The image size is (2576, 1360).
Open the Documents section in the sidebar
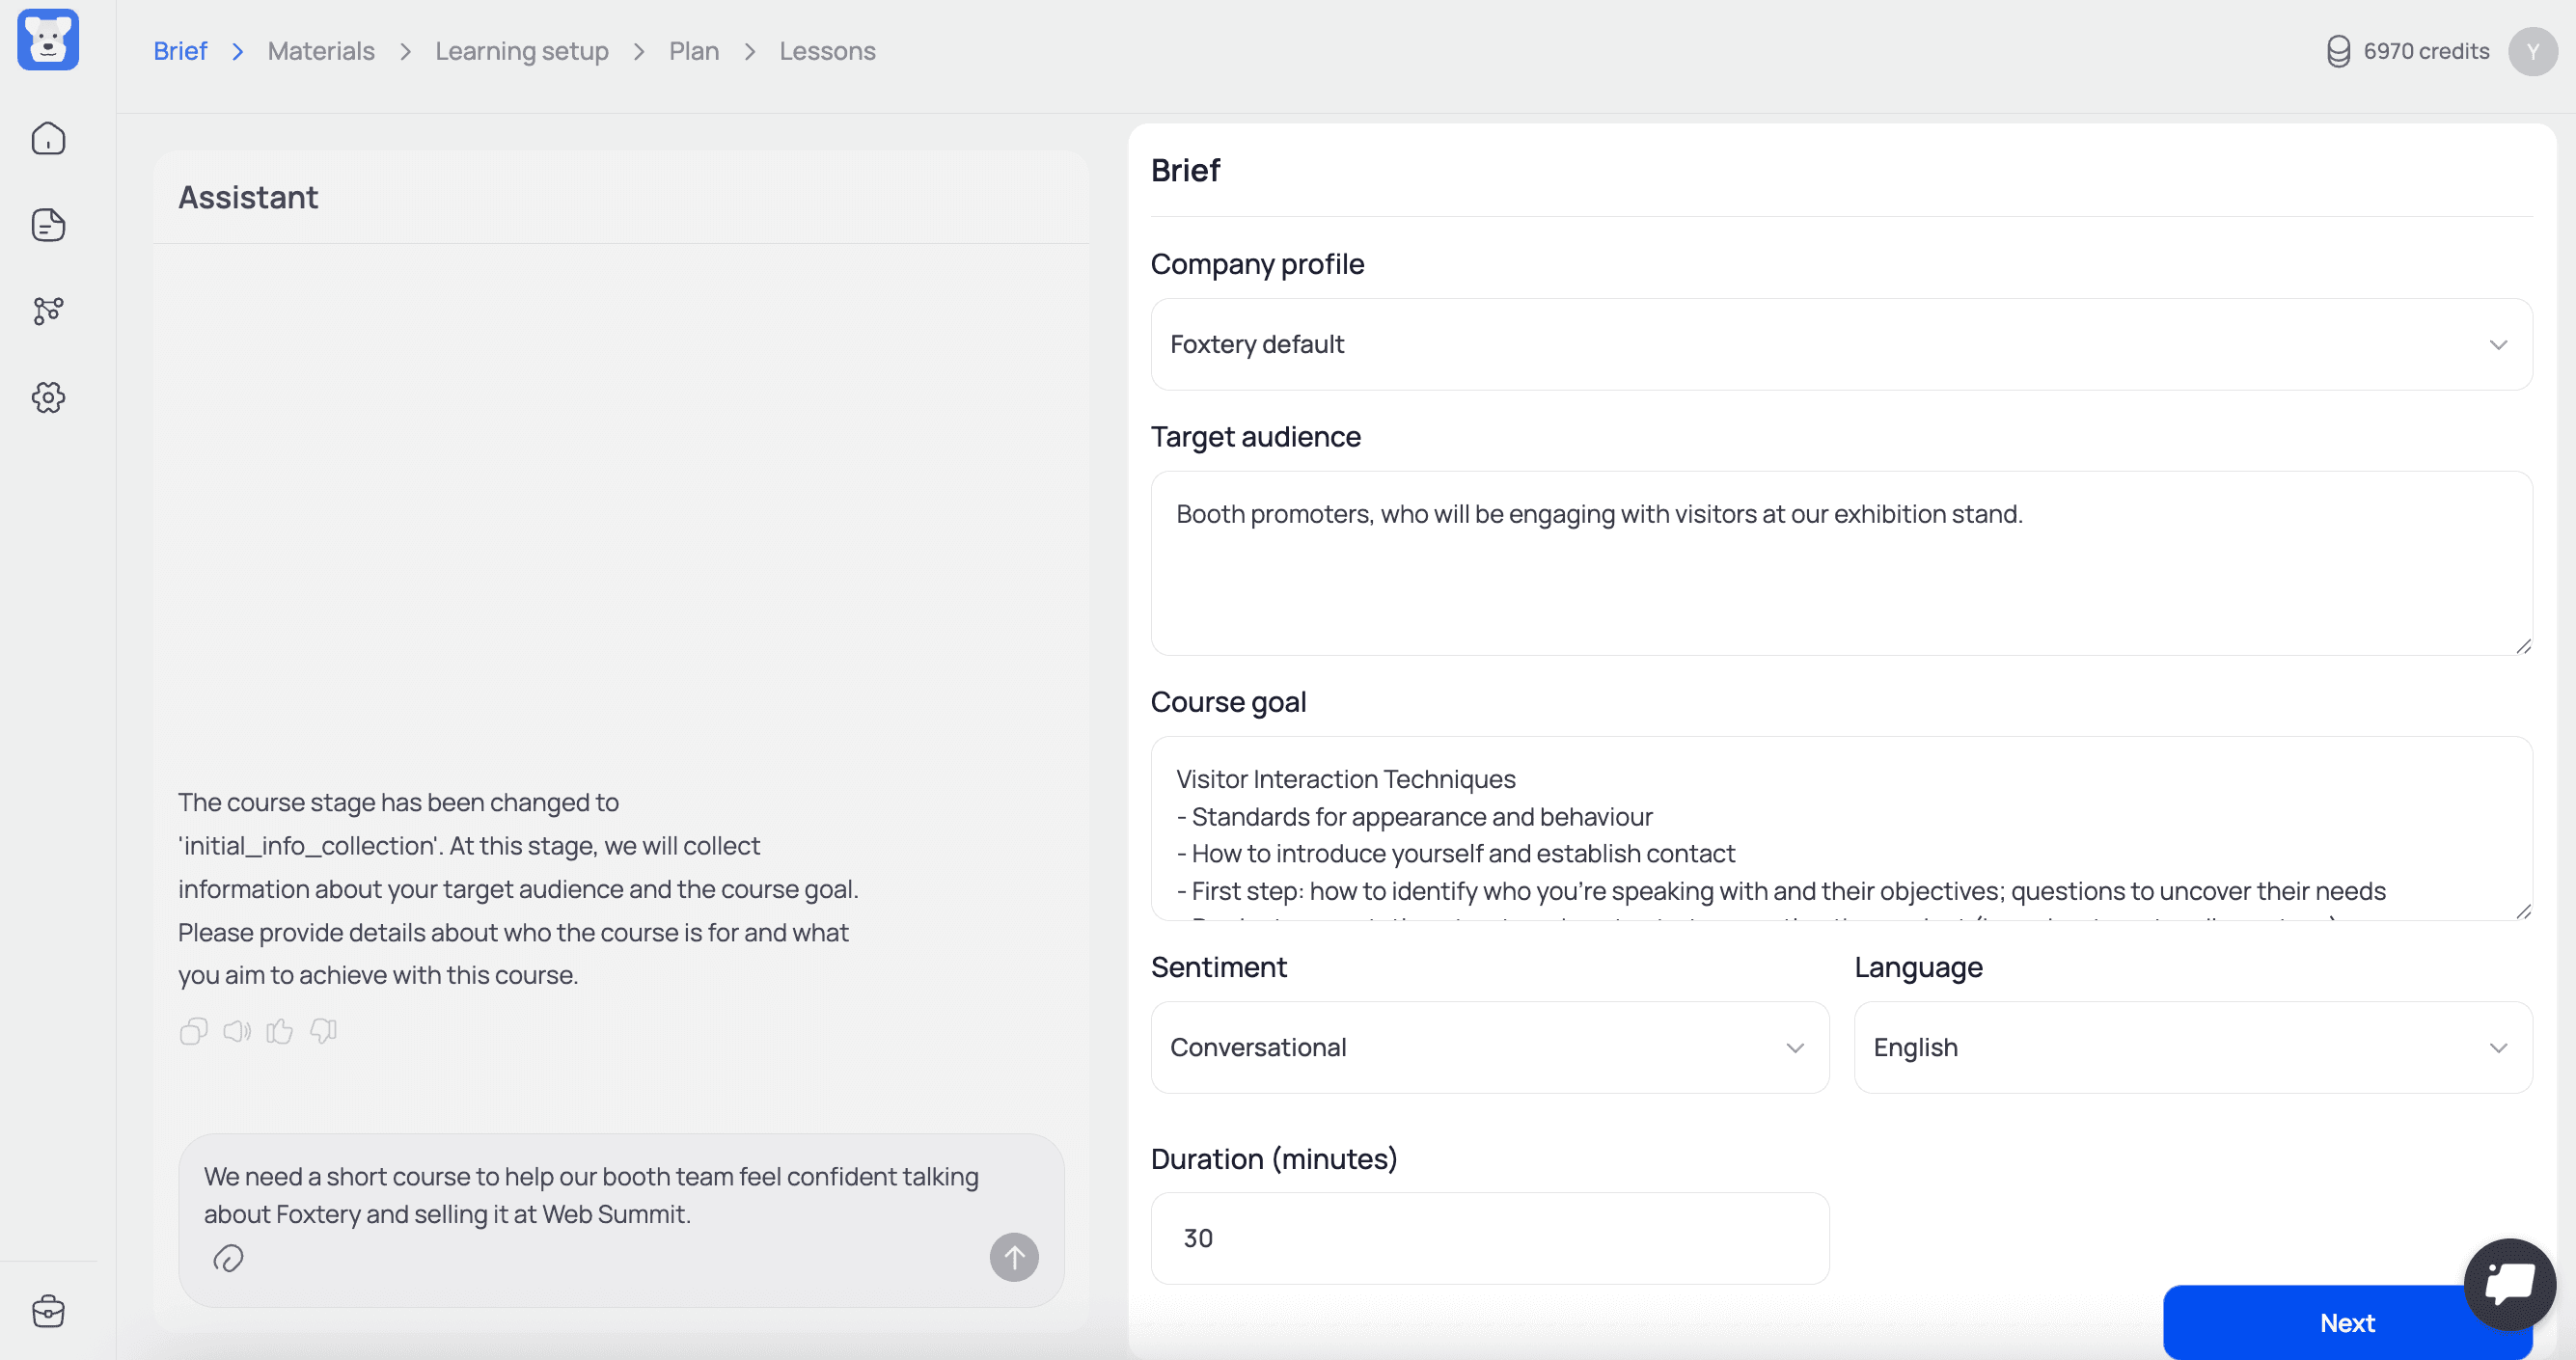[x=48, y=225]
